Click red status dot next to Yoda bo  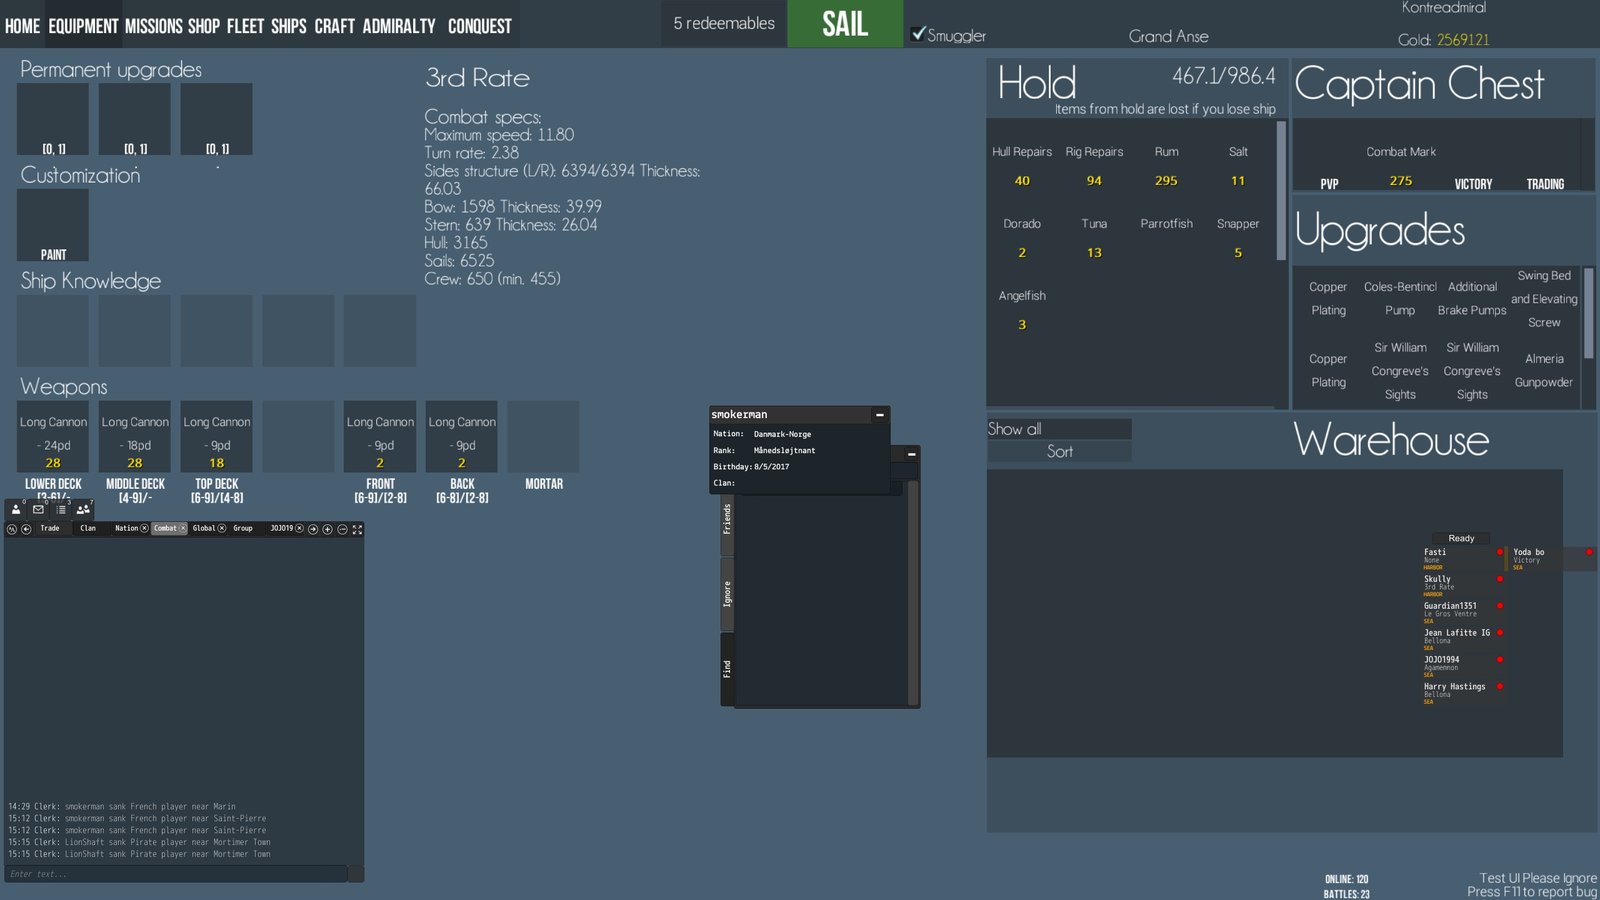pos(1589,552)
